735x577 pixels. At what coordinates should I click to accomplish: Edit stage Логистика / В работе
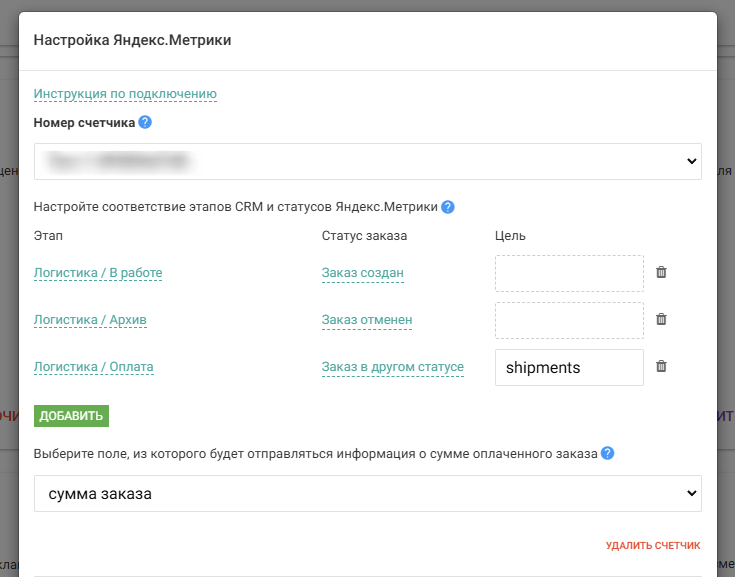coord(98,273)
